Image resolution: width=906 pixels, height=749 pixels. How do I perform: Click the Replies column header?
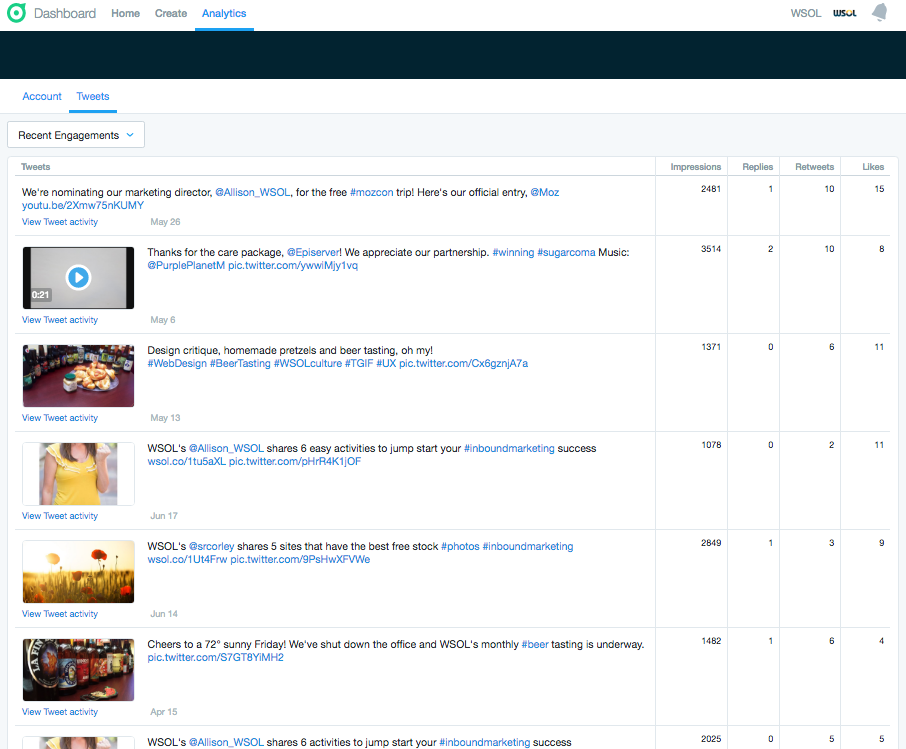point(758,167)
